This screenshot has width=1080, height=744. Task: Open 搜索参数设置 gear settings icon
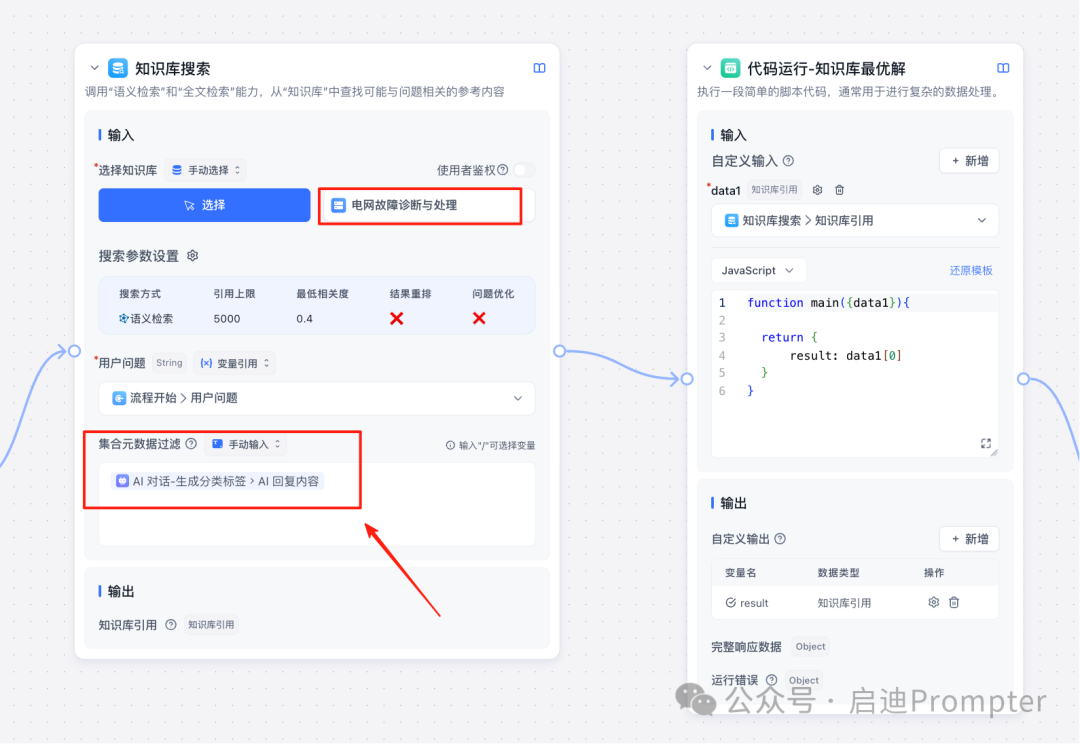[x=193, y=256]
